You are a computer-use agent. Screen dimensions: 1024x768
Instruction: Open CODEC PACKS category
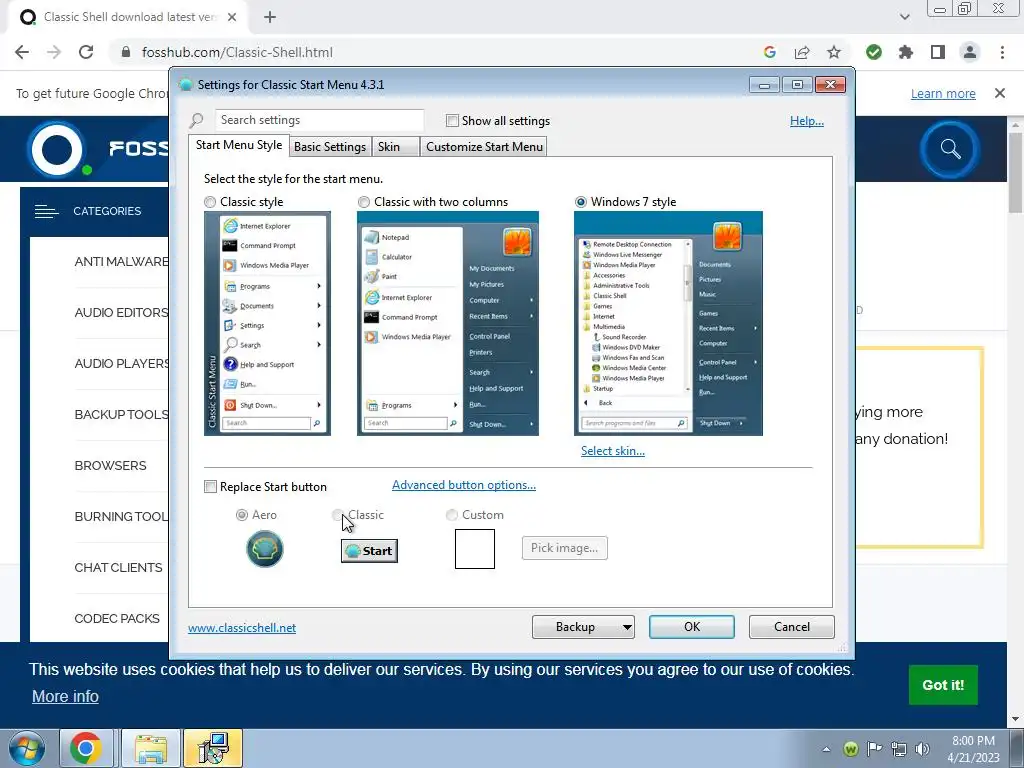pos(117,618)
